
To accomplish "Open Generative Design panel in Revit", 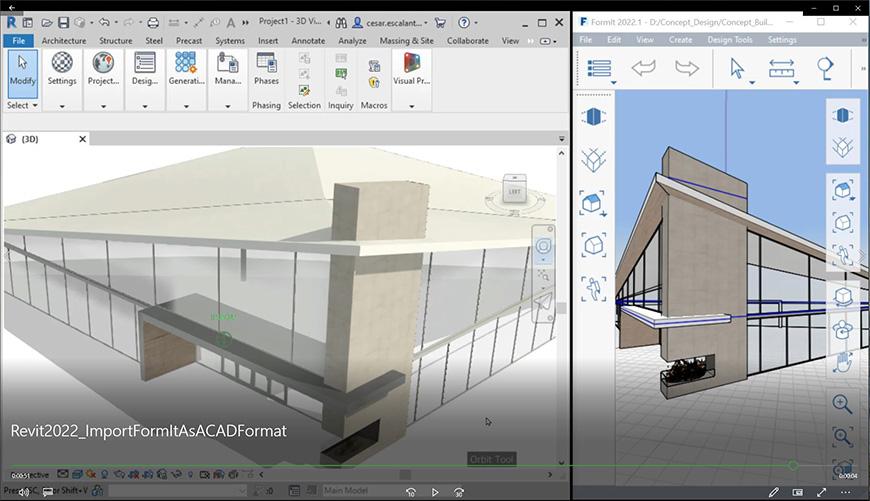I will pos(186,69).
